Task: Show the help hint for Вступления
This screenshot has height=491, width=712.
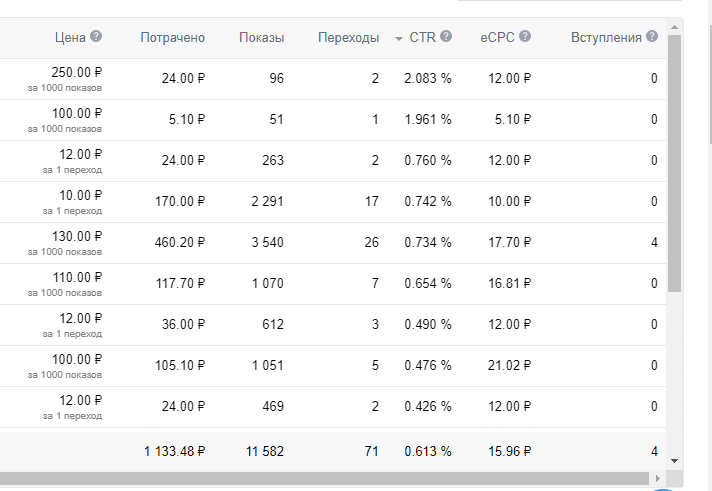Action: [652, 37]
